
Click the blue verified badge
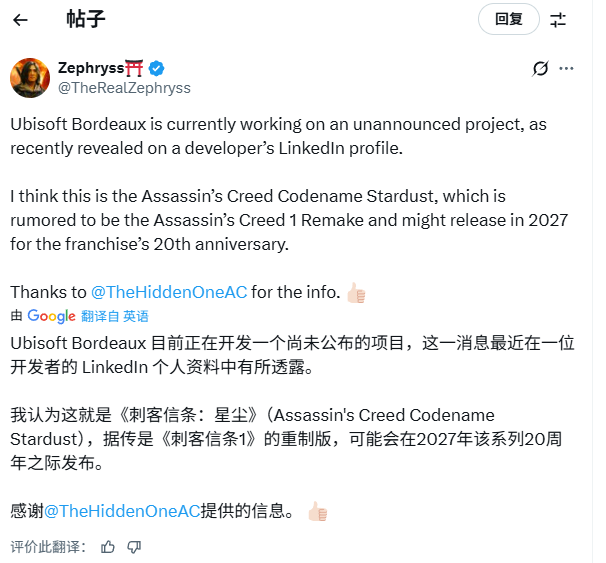point(157,68)
